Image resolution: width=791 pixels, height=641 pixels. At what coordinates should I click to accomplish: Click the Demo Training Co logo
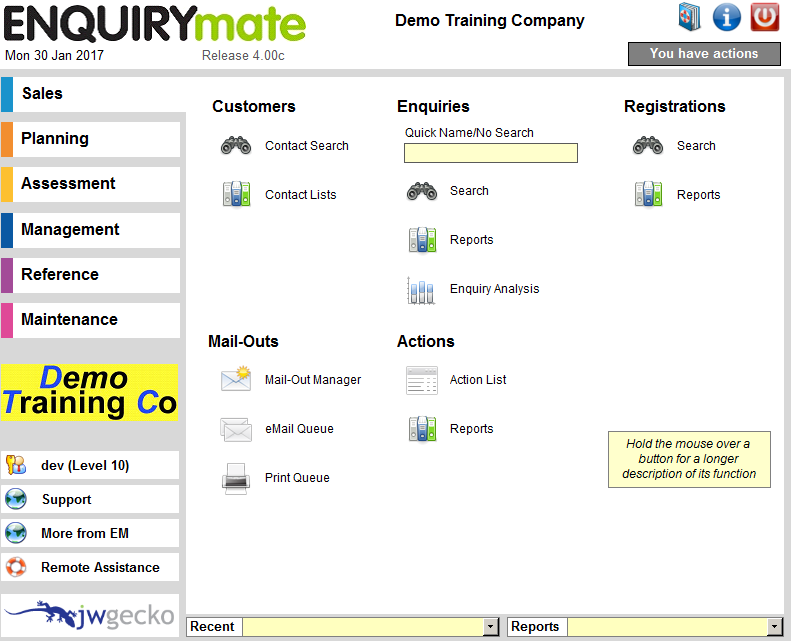click(89, 392)
